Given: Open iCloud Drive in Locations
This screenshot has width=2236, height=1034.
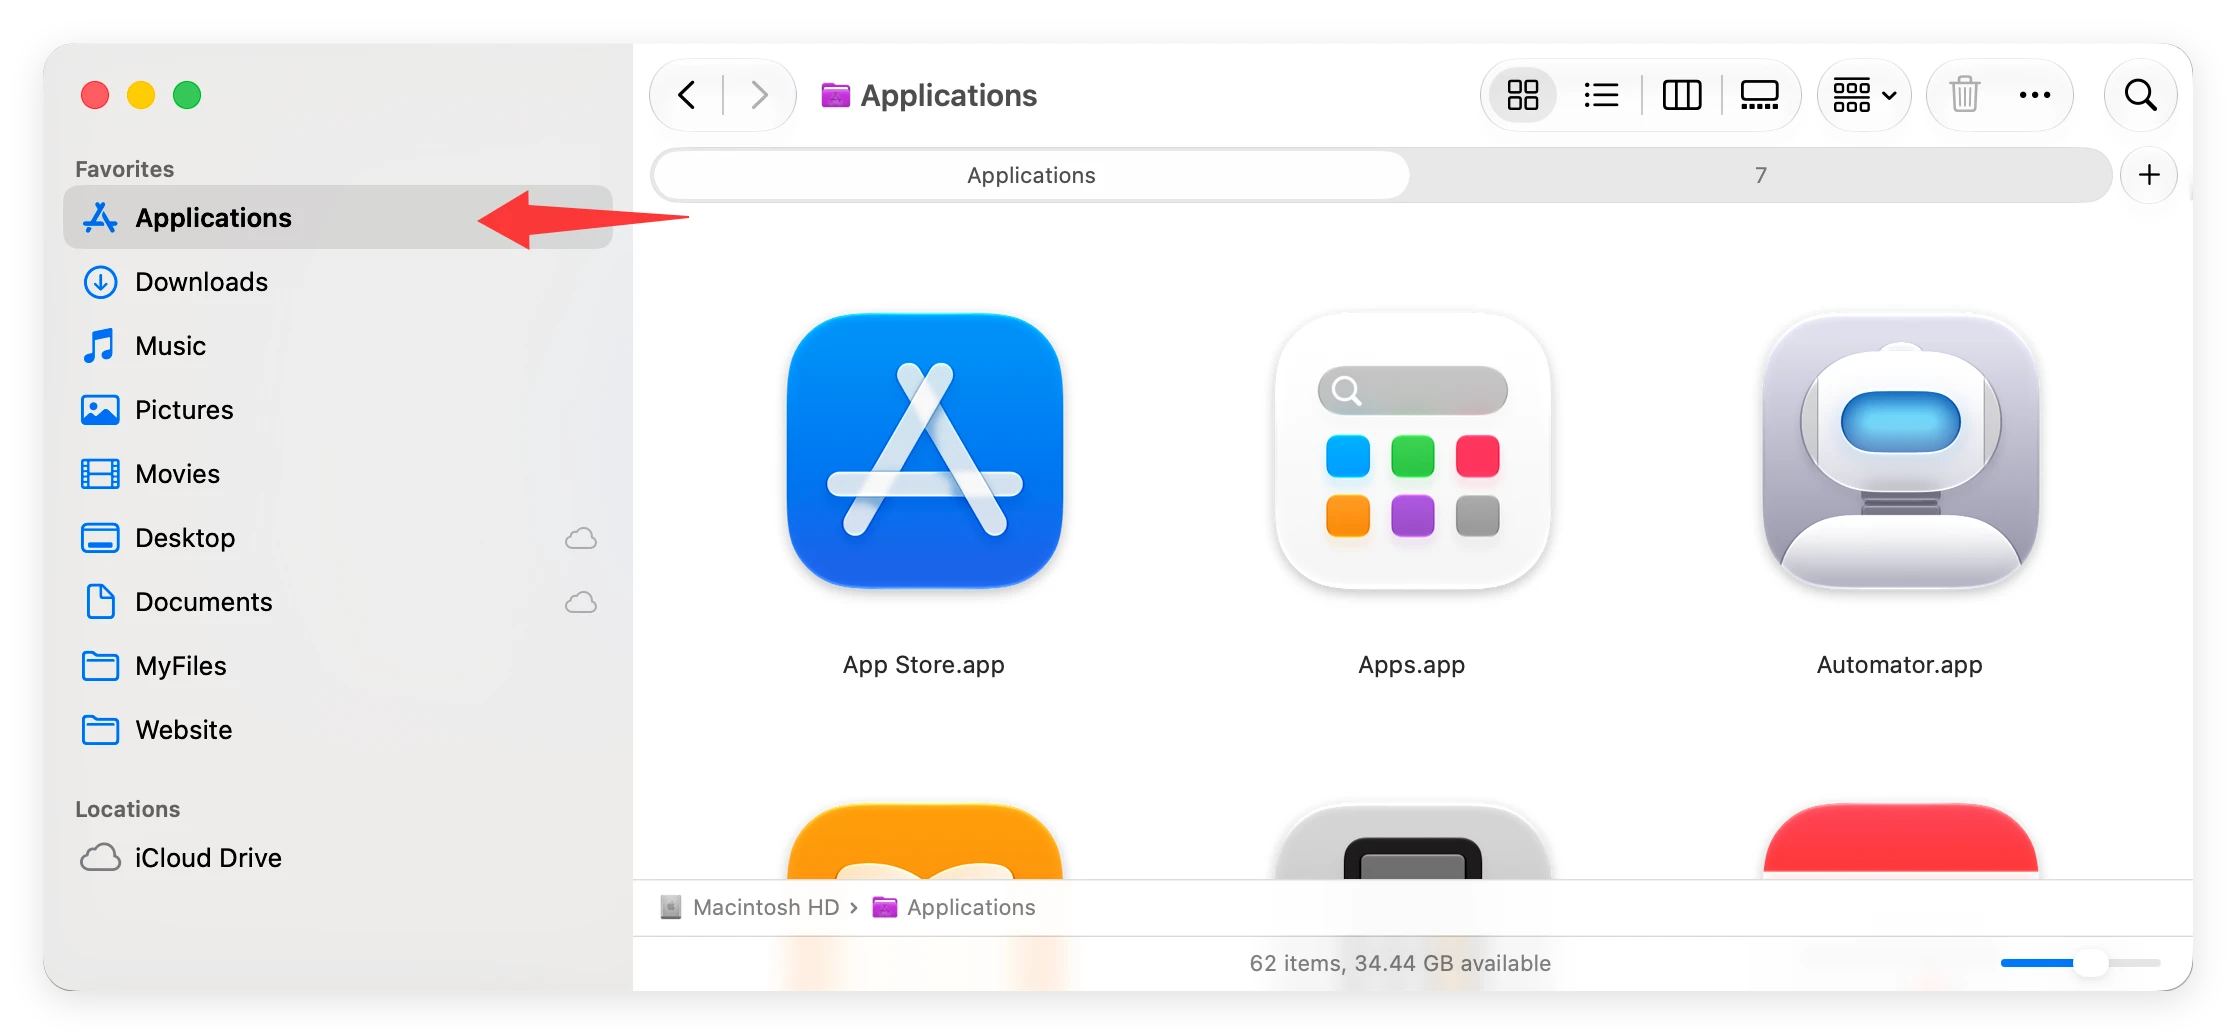Looking at the screenshot, I should (338, 858).
